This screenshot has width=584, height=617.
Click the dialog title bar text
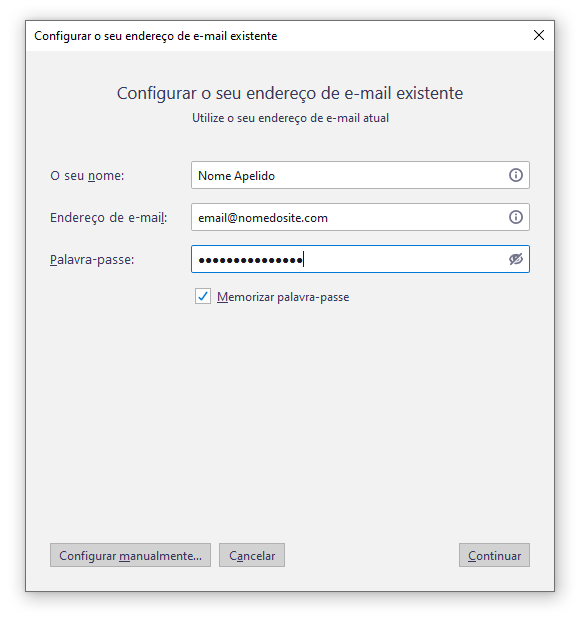(155, 36)
